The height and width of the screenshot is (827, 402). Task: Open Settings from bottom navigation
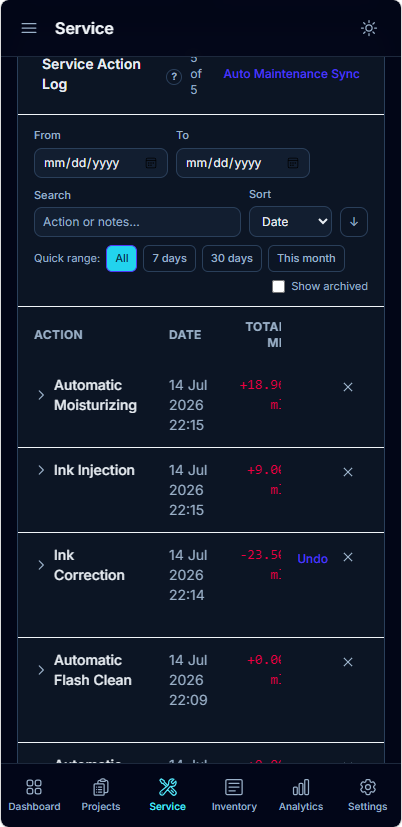point(368,795)
